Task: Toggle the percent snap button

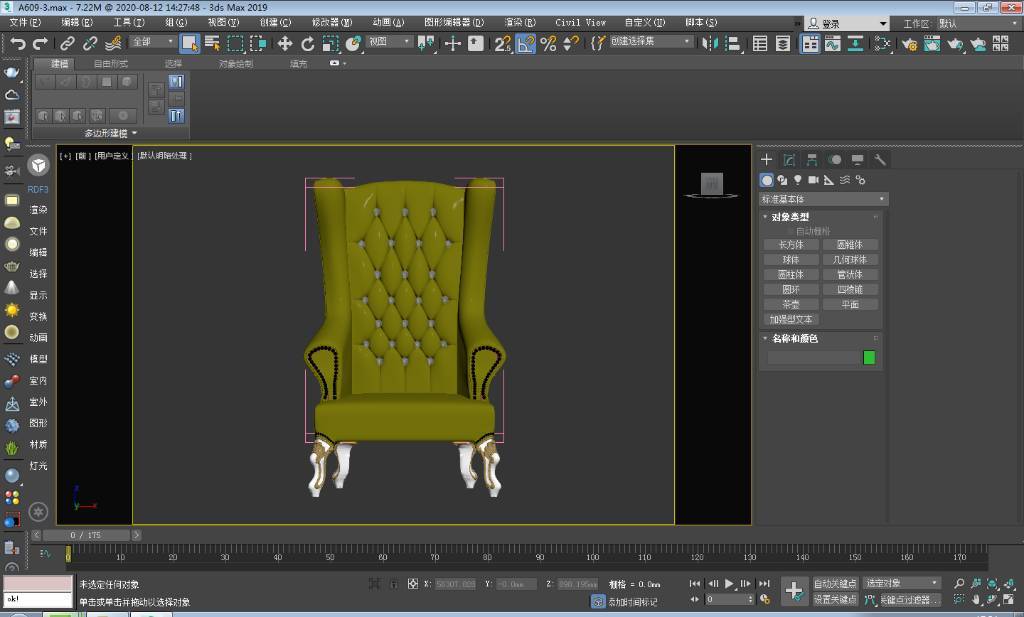Action: [548, 43]
